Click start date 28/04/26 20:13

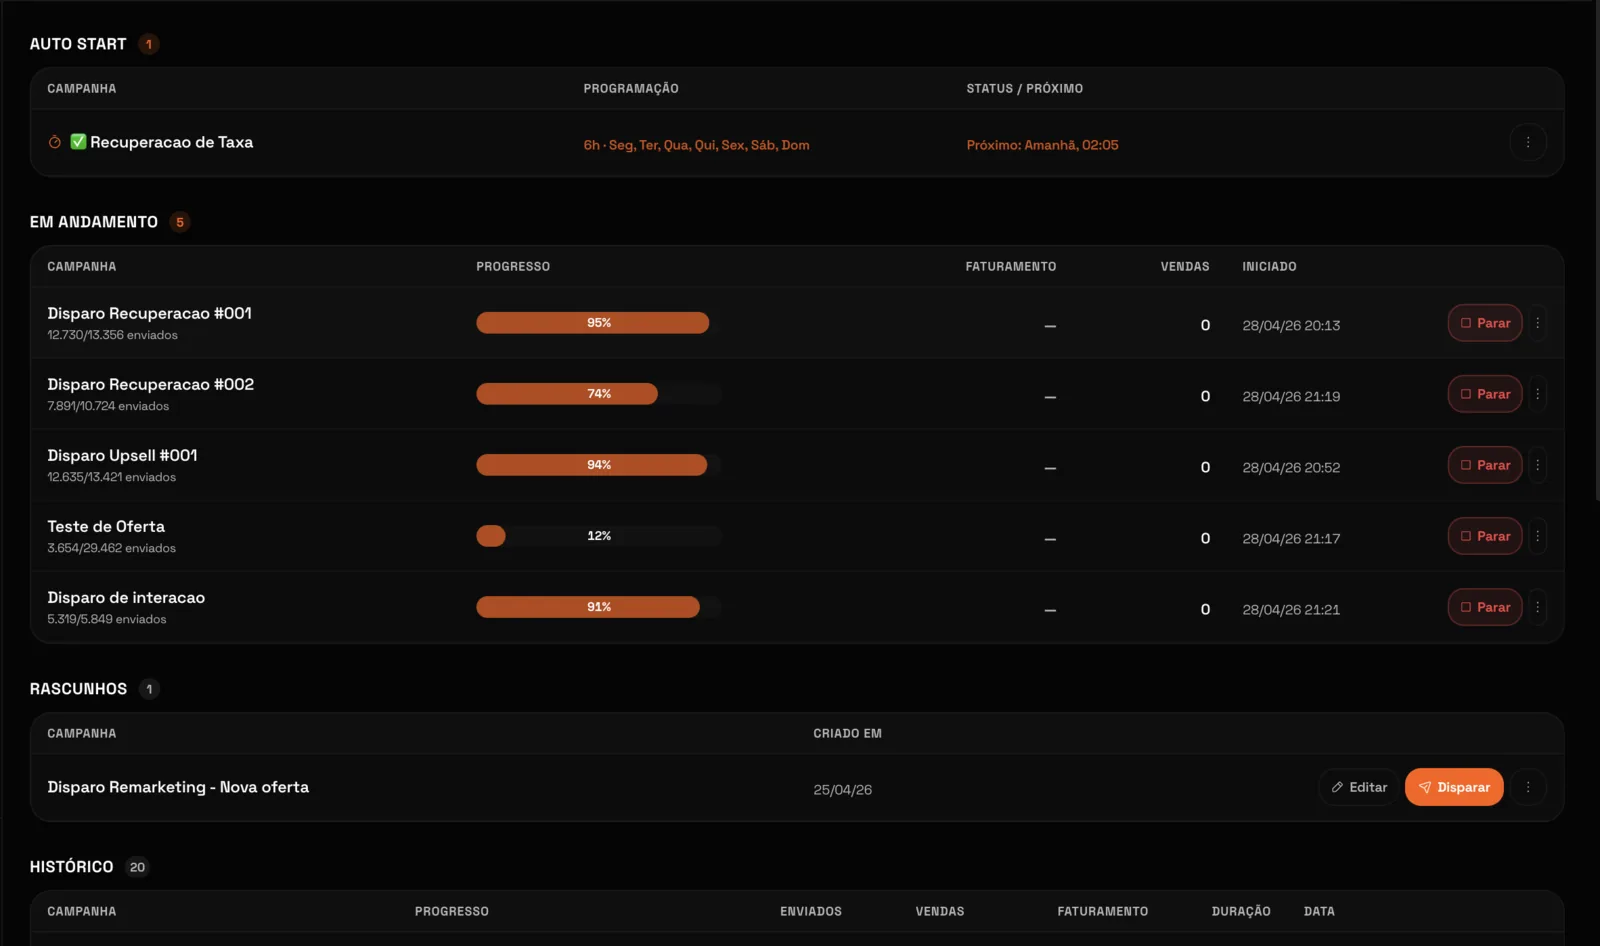(1291, 325)
